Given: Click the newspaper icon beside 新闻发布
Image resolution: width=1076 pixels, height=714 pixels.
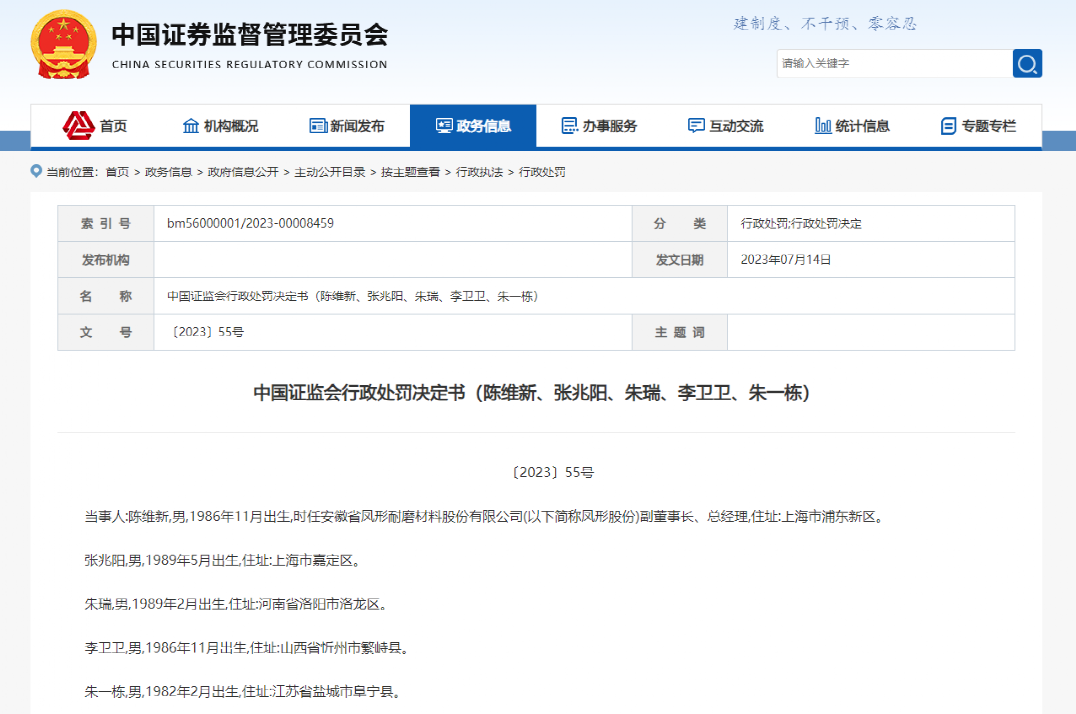Looking at the screenshot, I should [317, 125].
